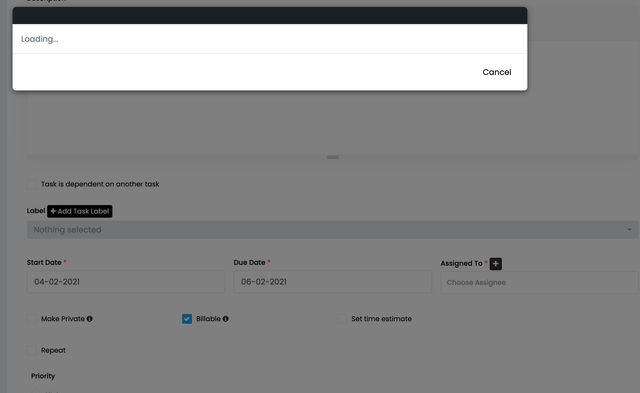Click the 'Loading...' text in the dialog
The height and width of the screenshot is (393, 640).
click(40, 39)
